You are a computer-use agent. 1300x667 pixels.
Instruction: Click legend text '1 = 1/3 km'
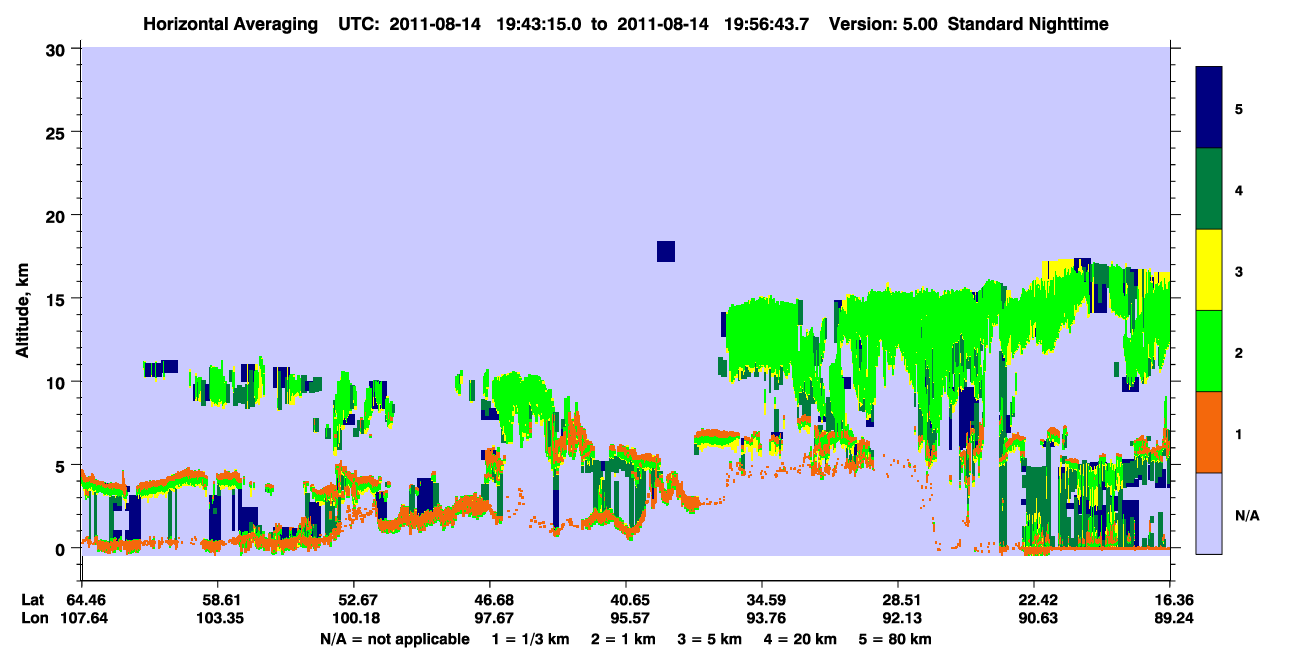(x=531, y=638)
